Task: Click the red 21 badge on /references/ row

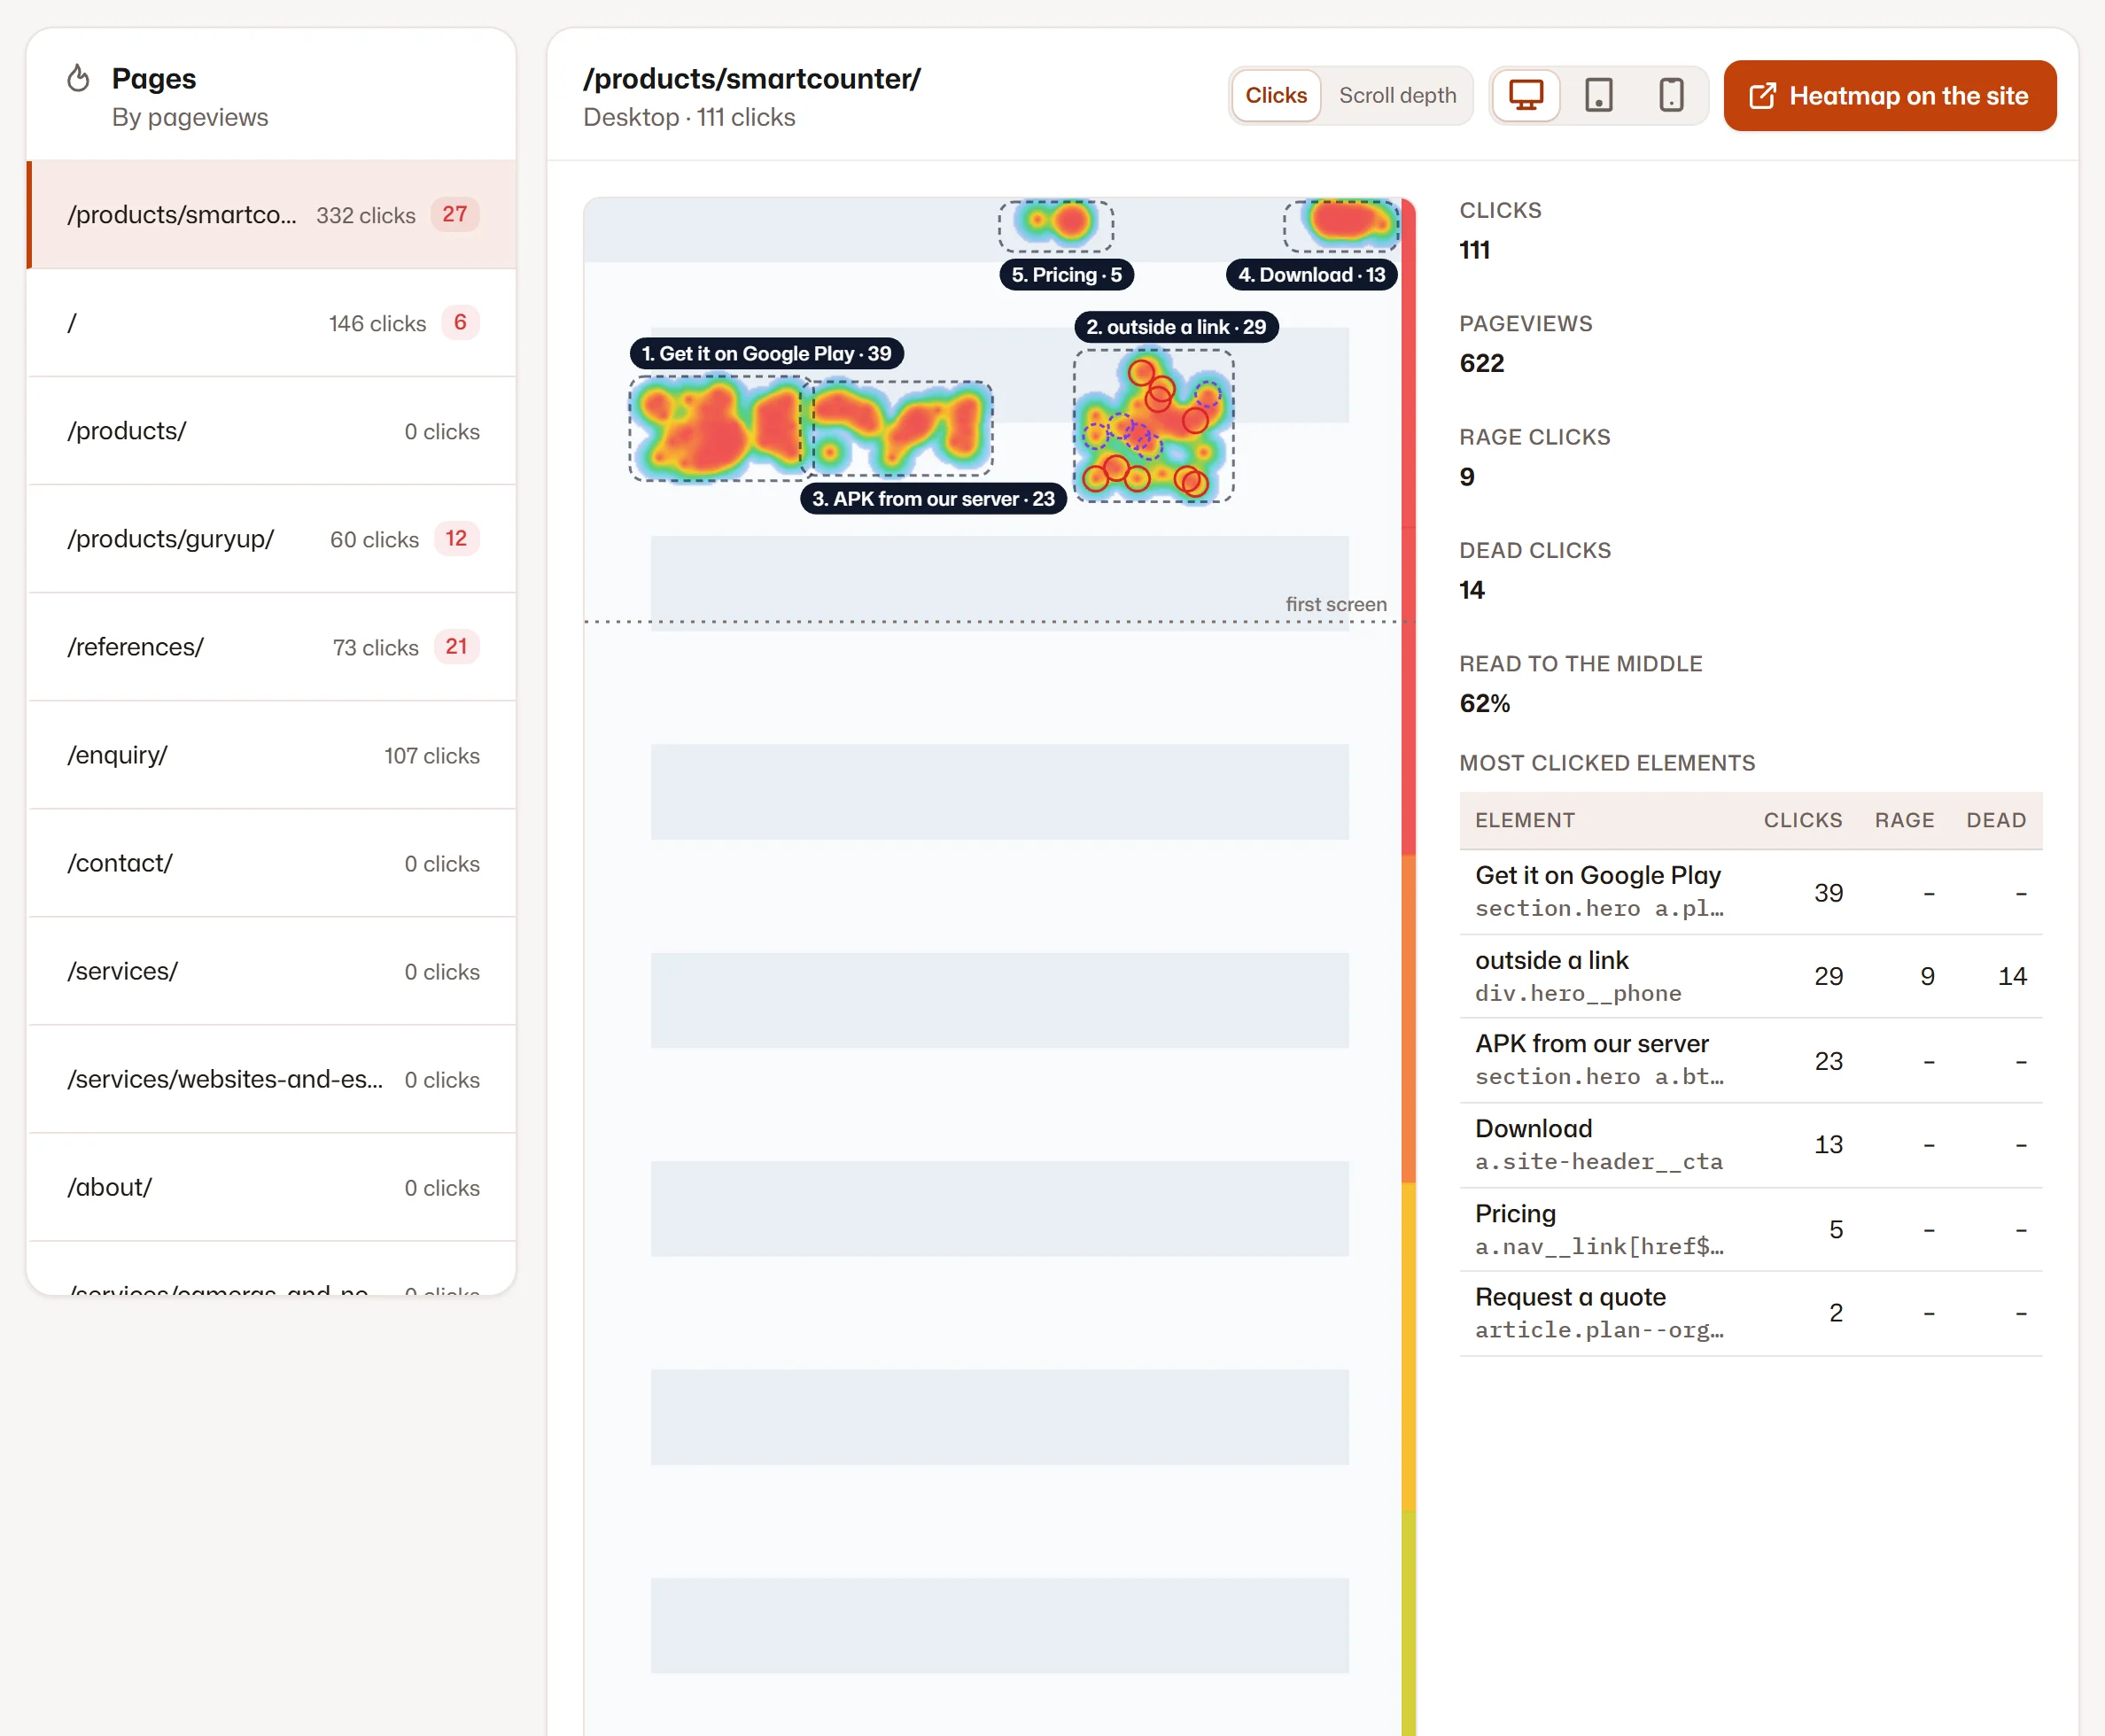Action: pyautogui.click(x=456, y=646)
